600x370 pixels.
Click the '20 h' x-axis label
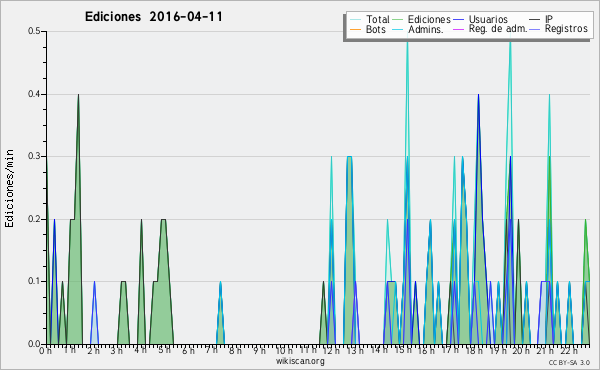pyautogui.click(x=522, y=351)
